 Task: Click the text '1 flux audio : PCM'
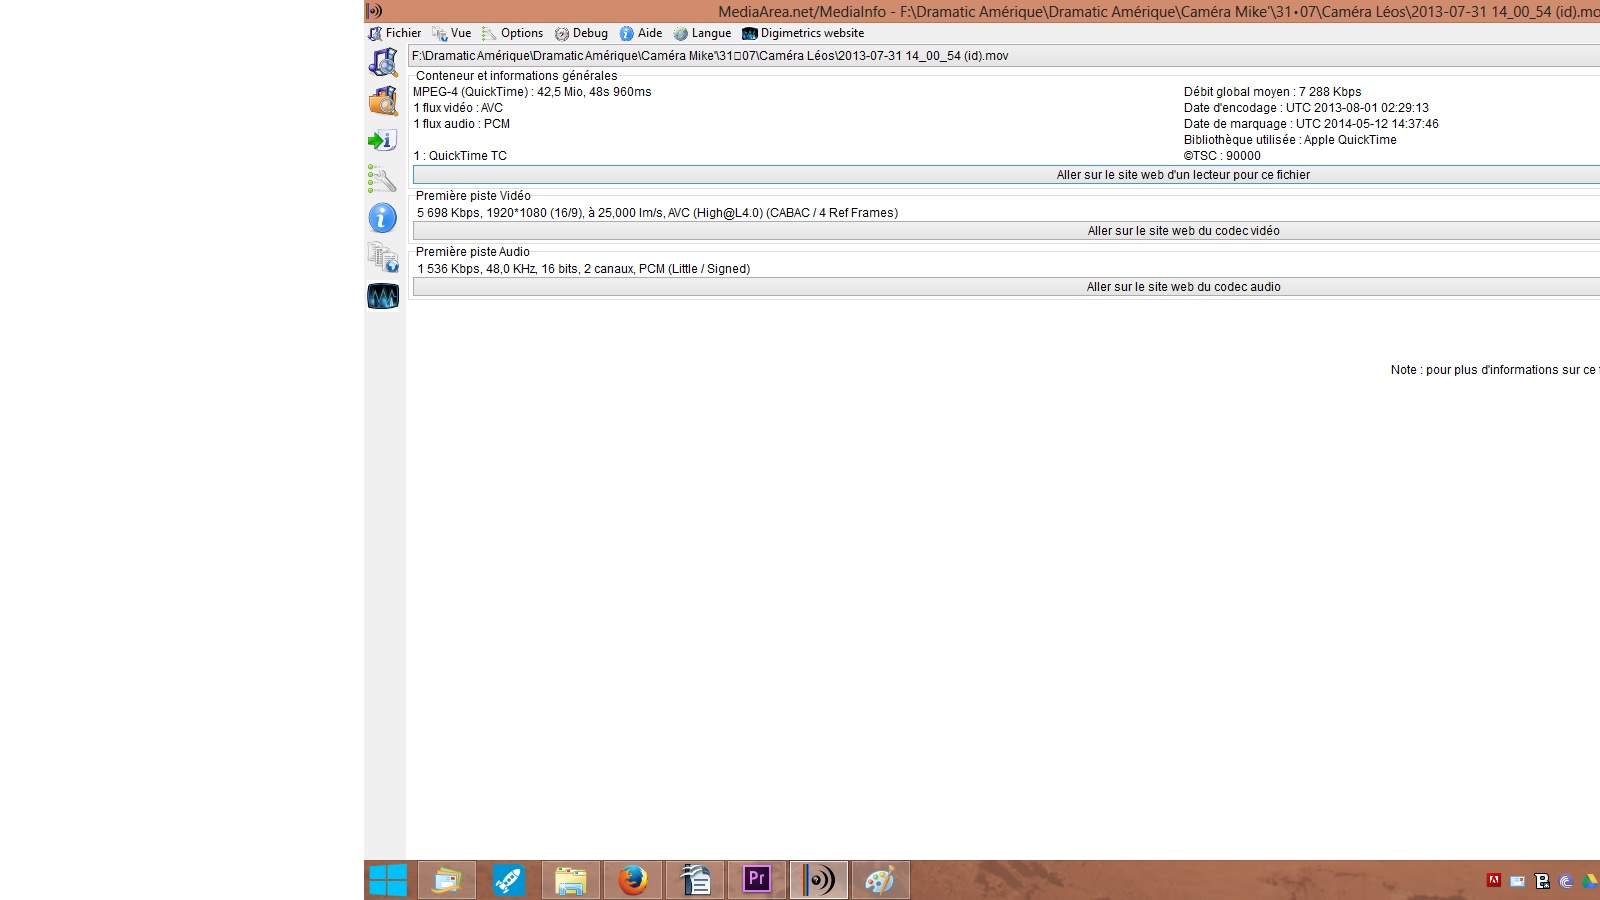point(462,124)
